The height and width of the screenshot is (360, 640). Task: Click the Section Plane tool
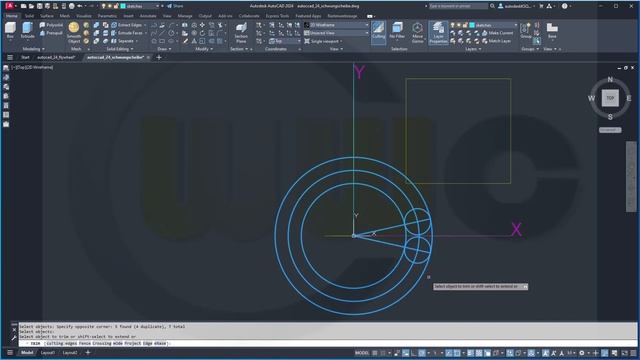[241, 33]
